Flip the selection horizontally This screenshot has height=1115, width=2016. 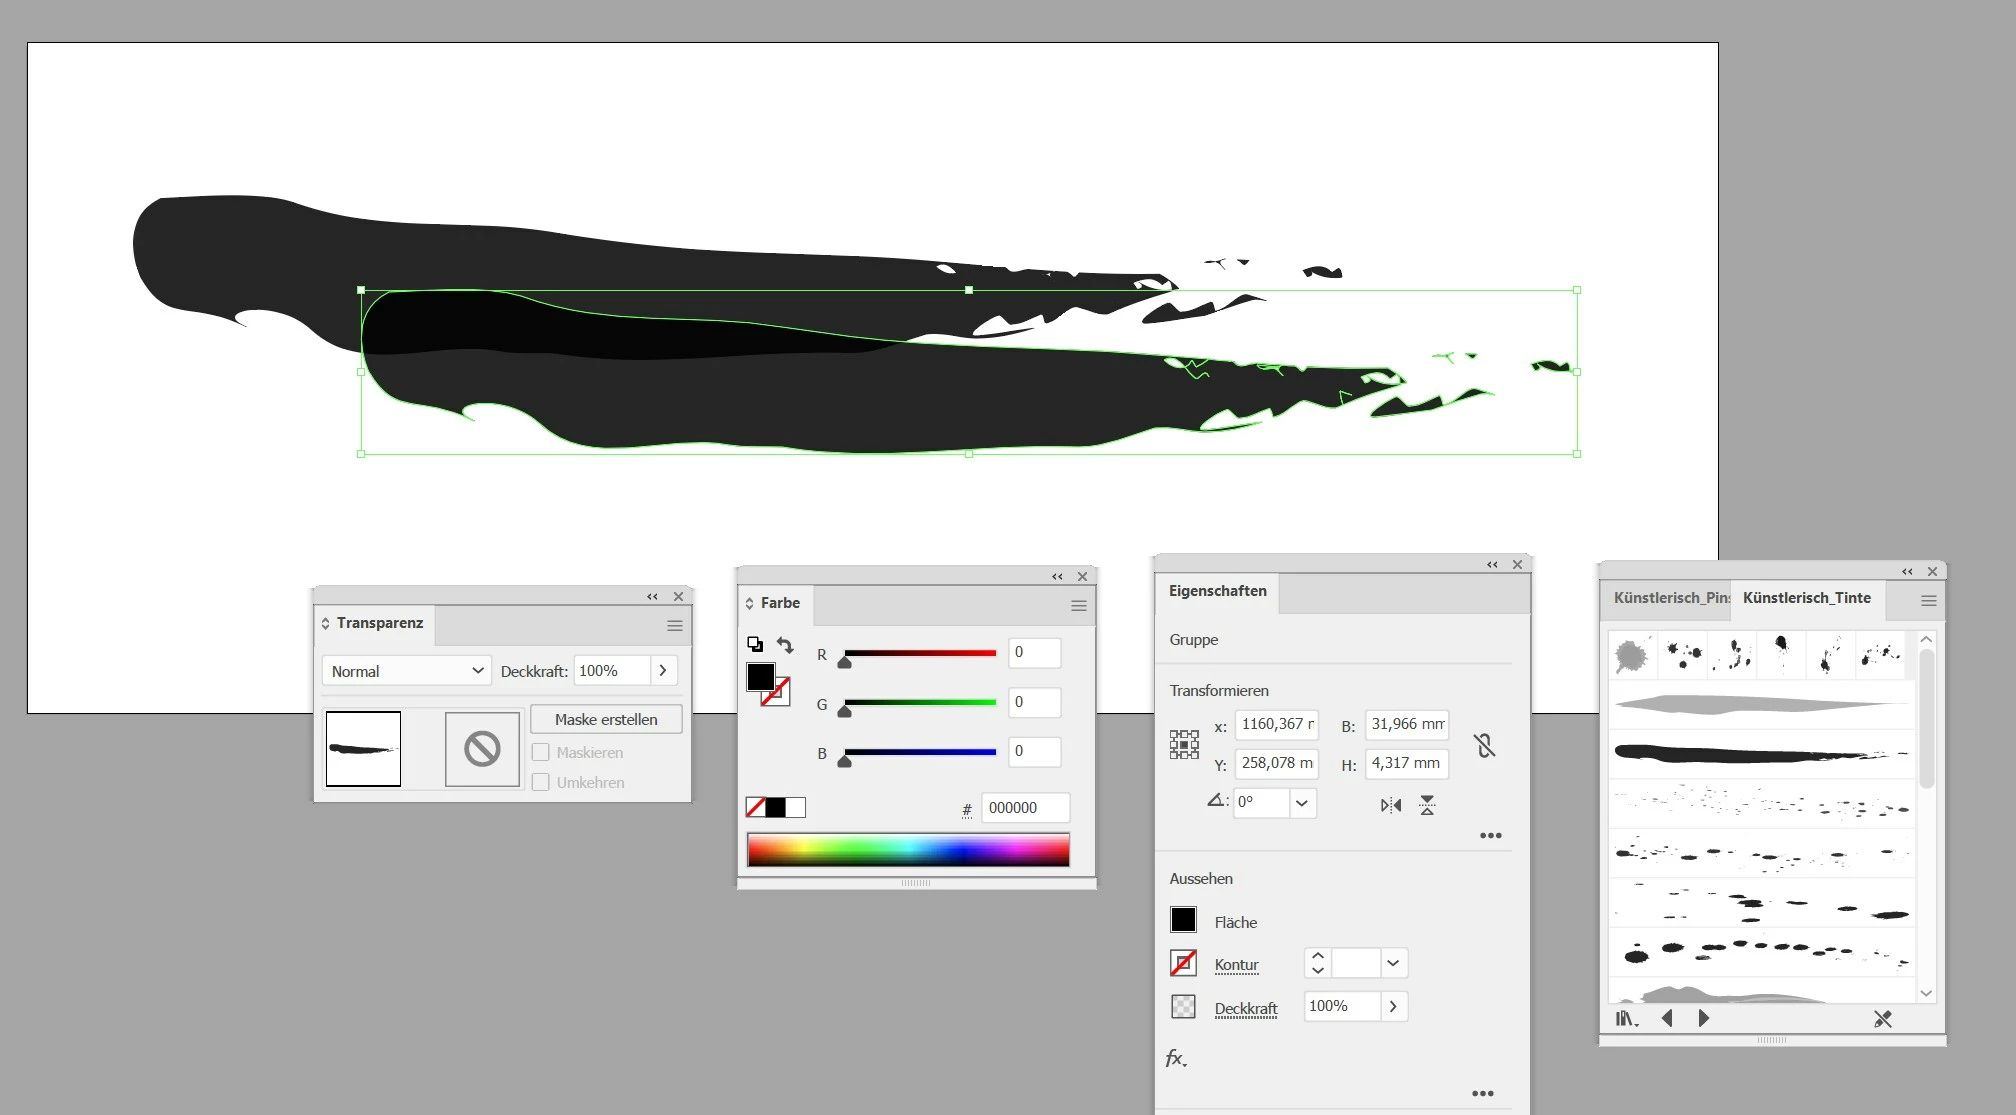(x=1391, y=805)
